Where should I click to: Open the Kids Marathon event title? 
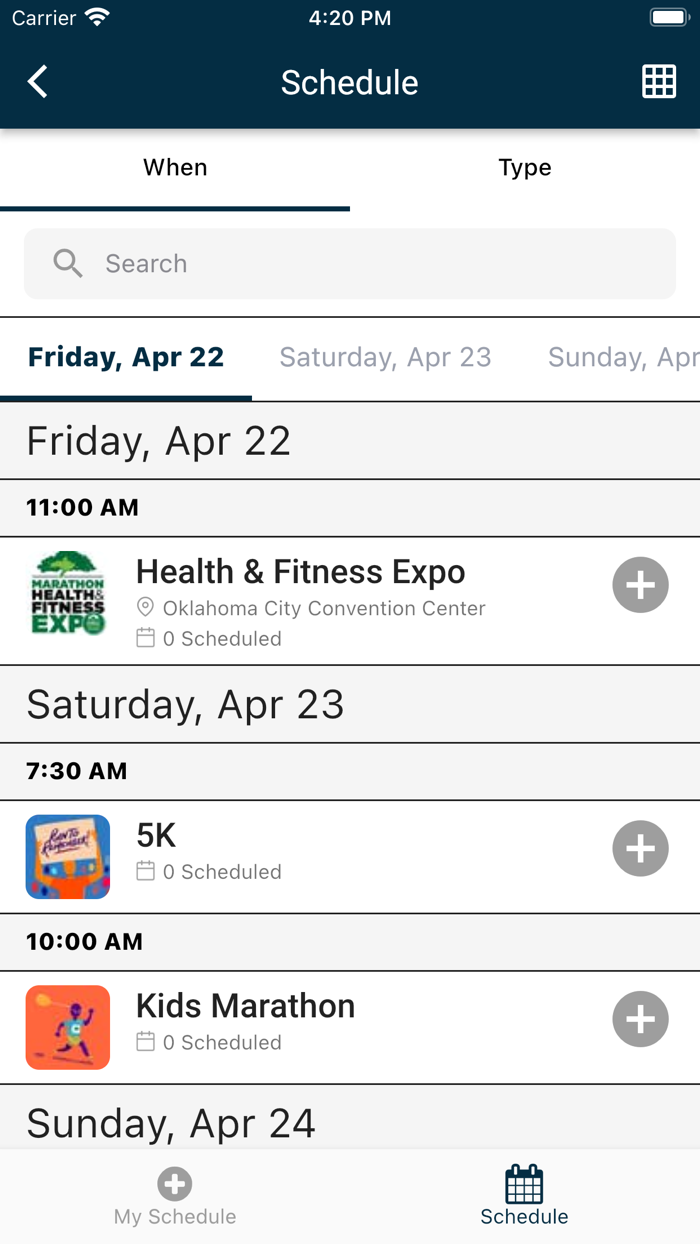click(x=245, y=1006)
